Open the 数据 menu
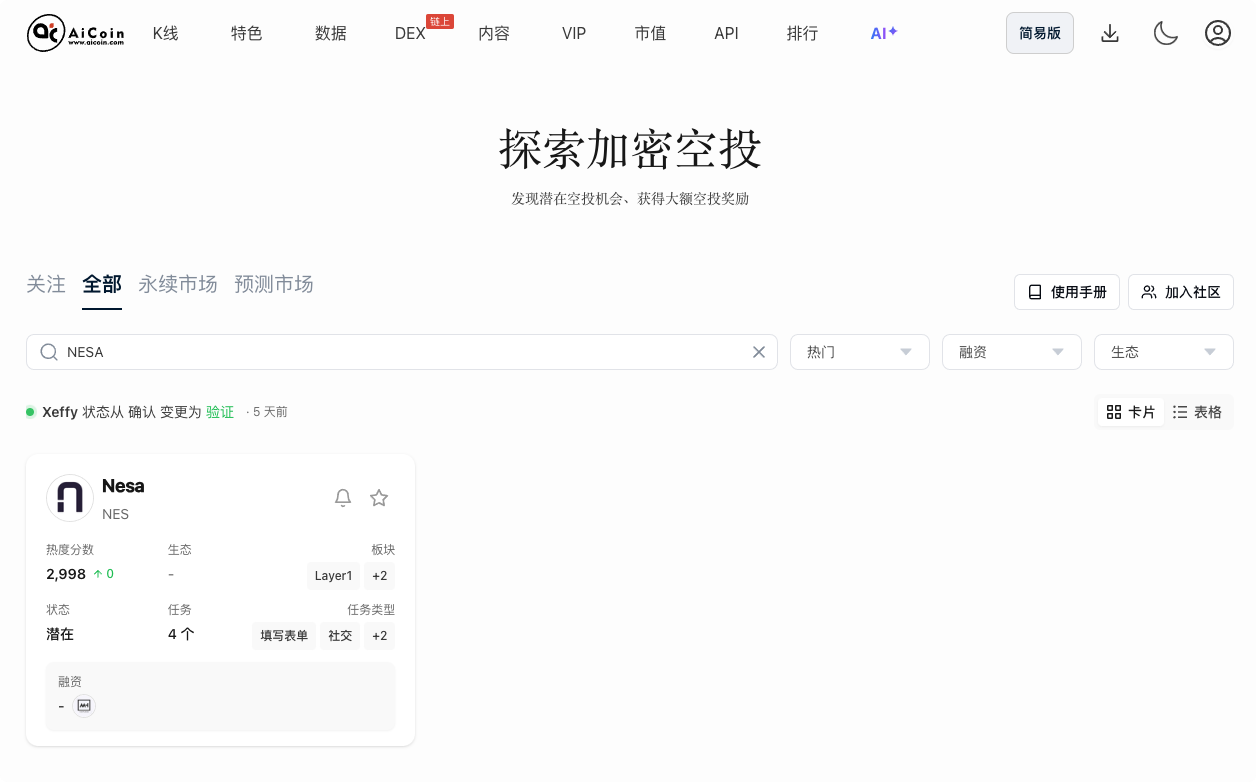Screen dimensions: 1256x782 click(x=331, y=33)
